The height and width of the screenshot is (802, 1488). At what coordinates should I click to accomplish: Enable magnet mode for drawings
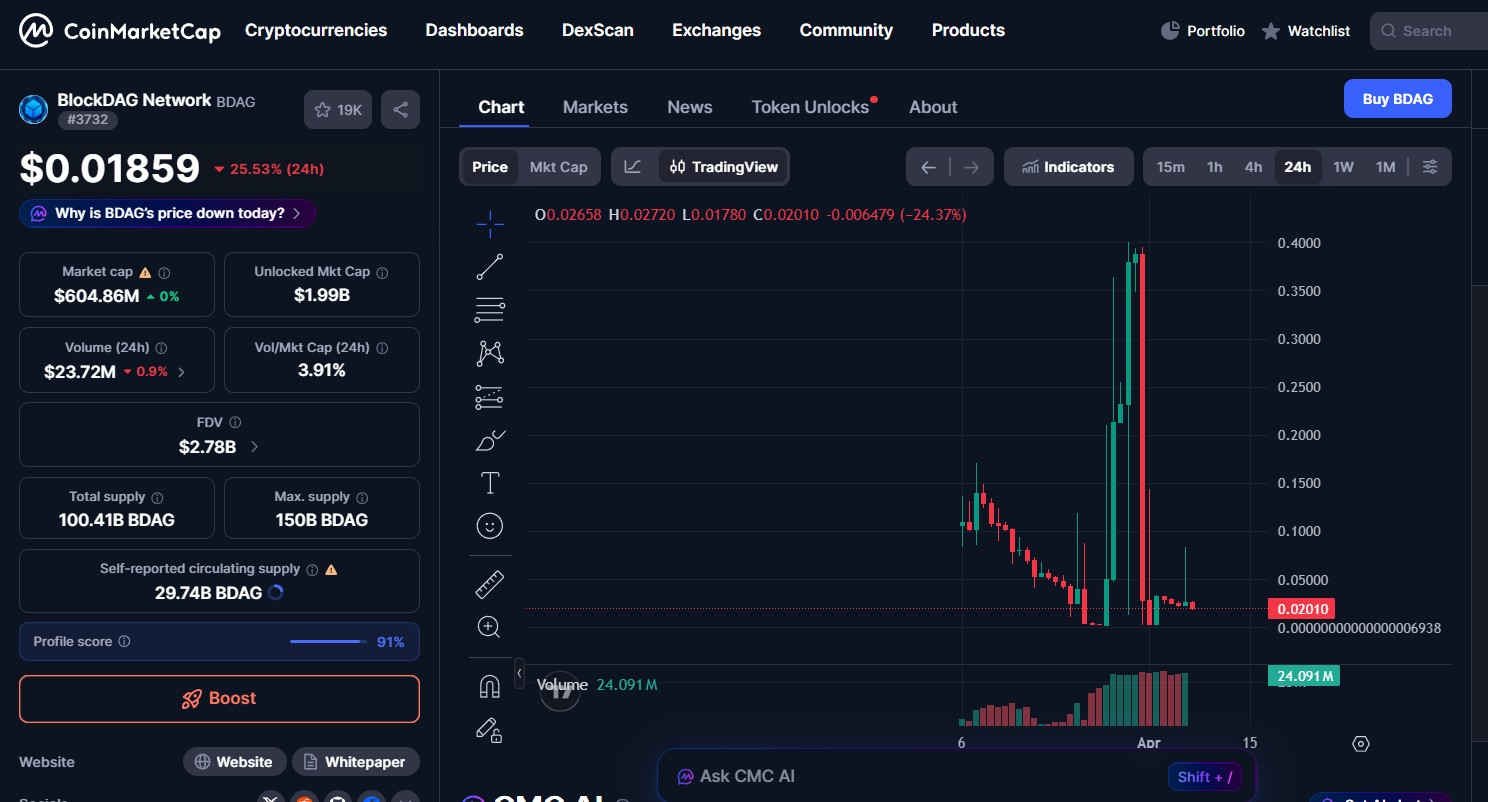pos(490,684)
